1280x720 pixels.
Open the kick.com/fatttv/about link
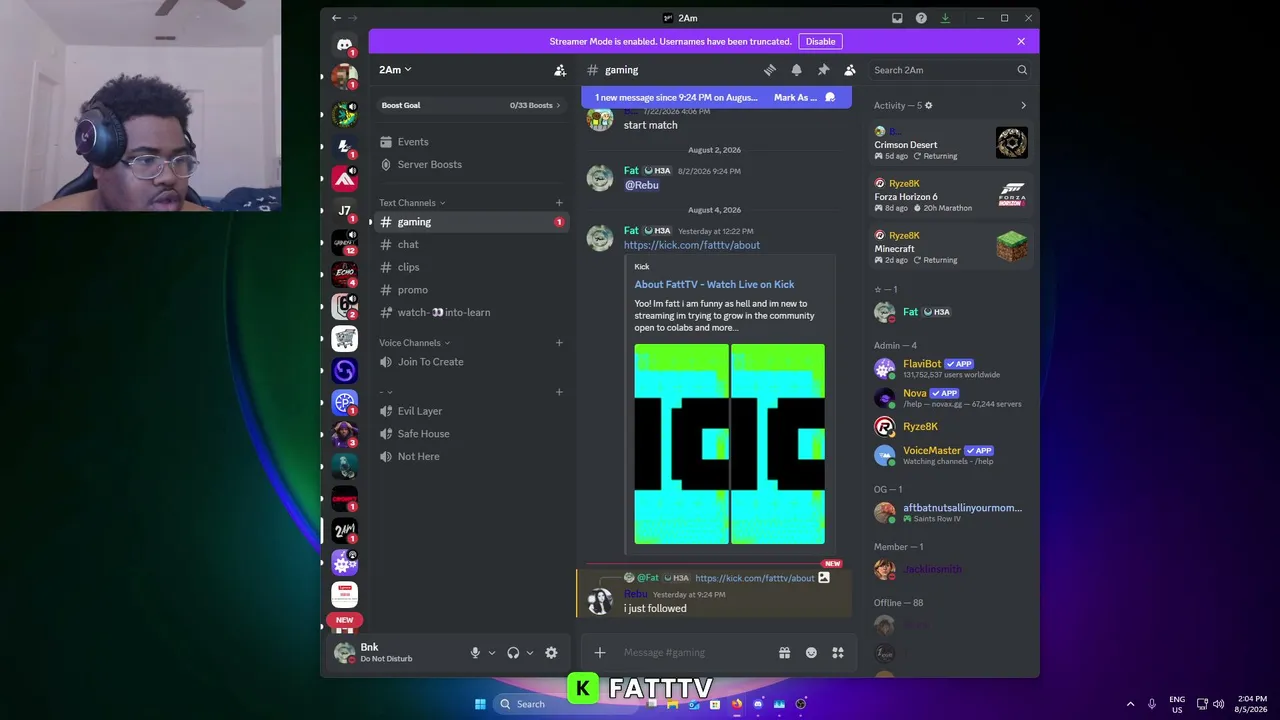[692, 245]
